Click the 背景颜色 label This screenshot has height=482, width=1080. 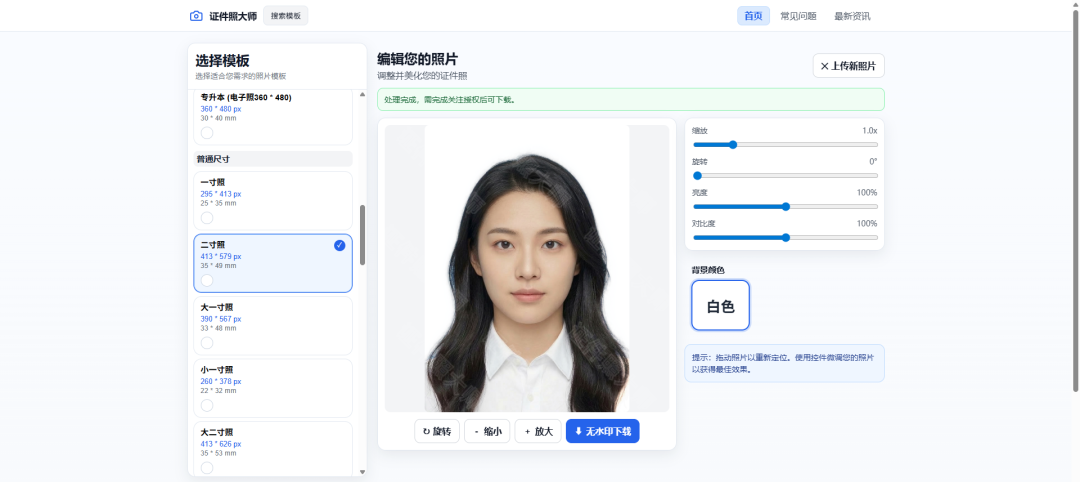point(708,270)
